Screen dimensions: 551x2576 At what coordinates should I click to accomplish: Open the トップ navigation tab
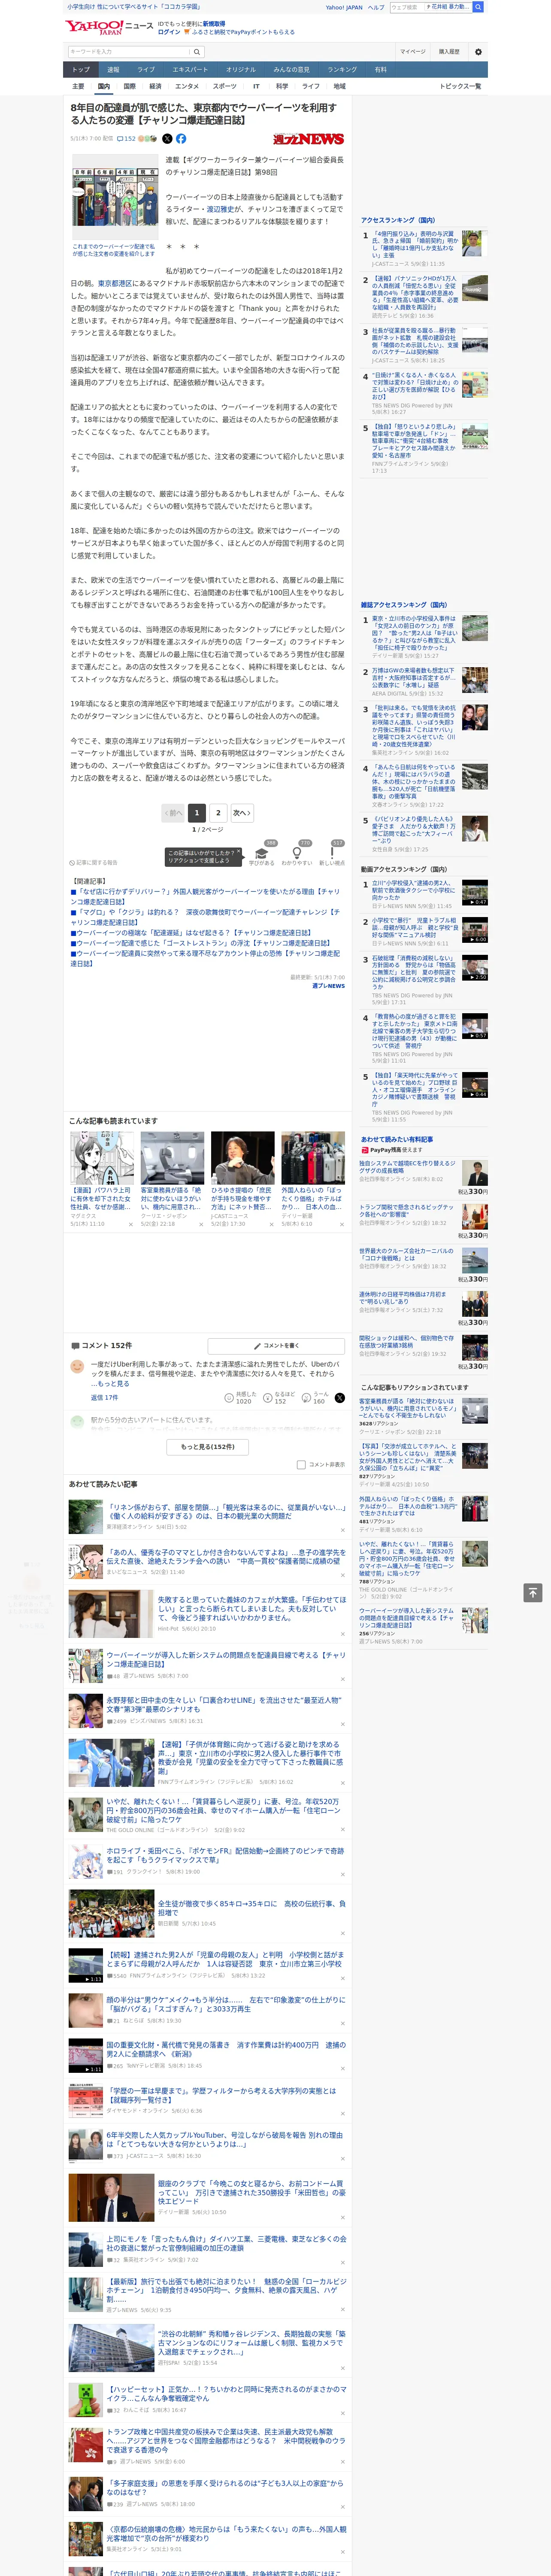pos(81,70)
